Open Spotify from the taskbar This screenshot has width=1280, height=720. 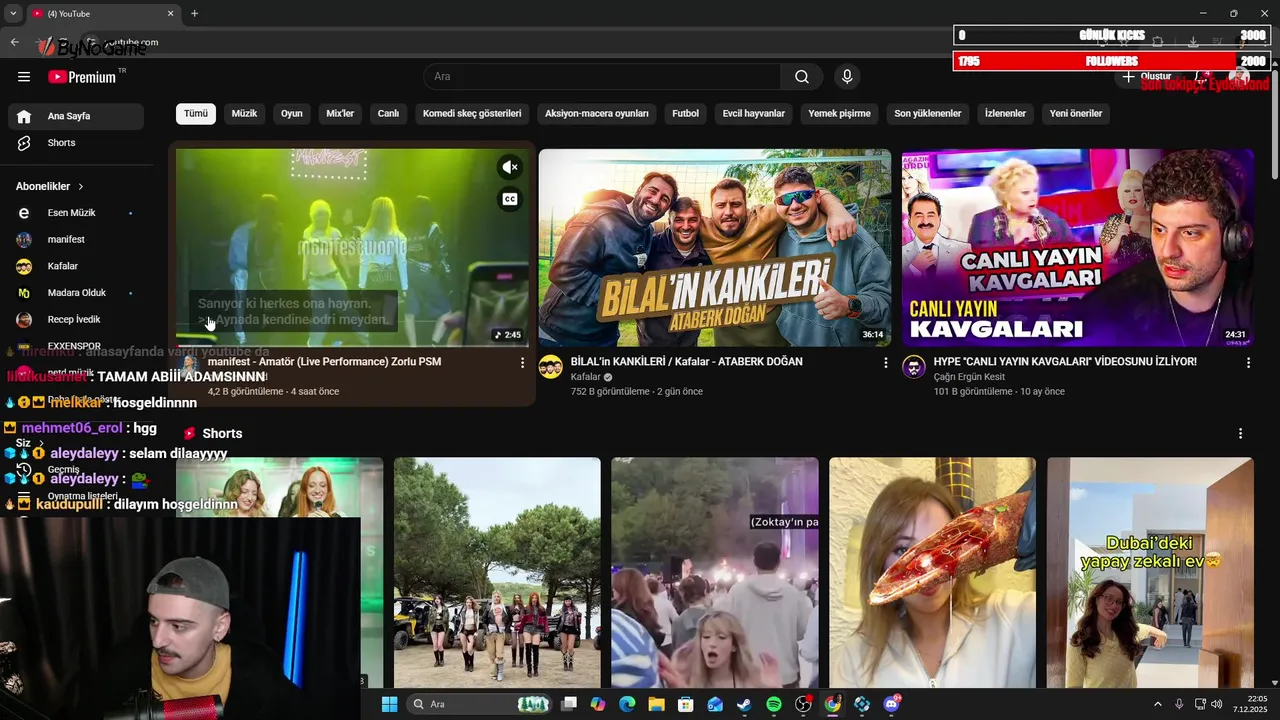coord(773,704)
